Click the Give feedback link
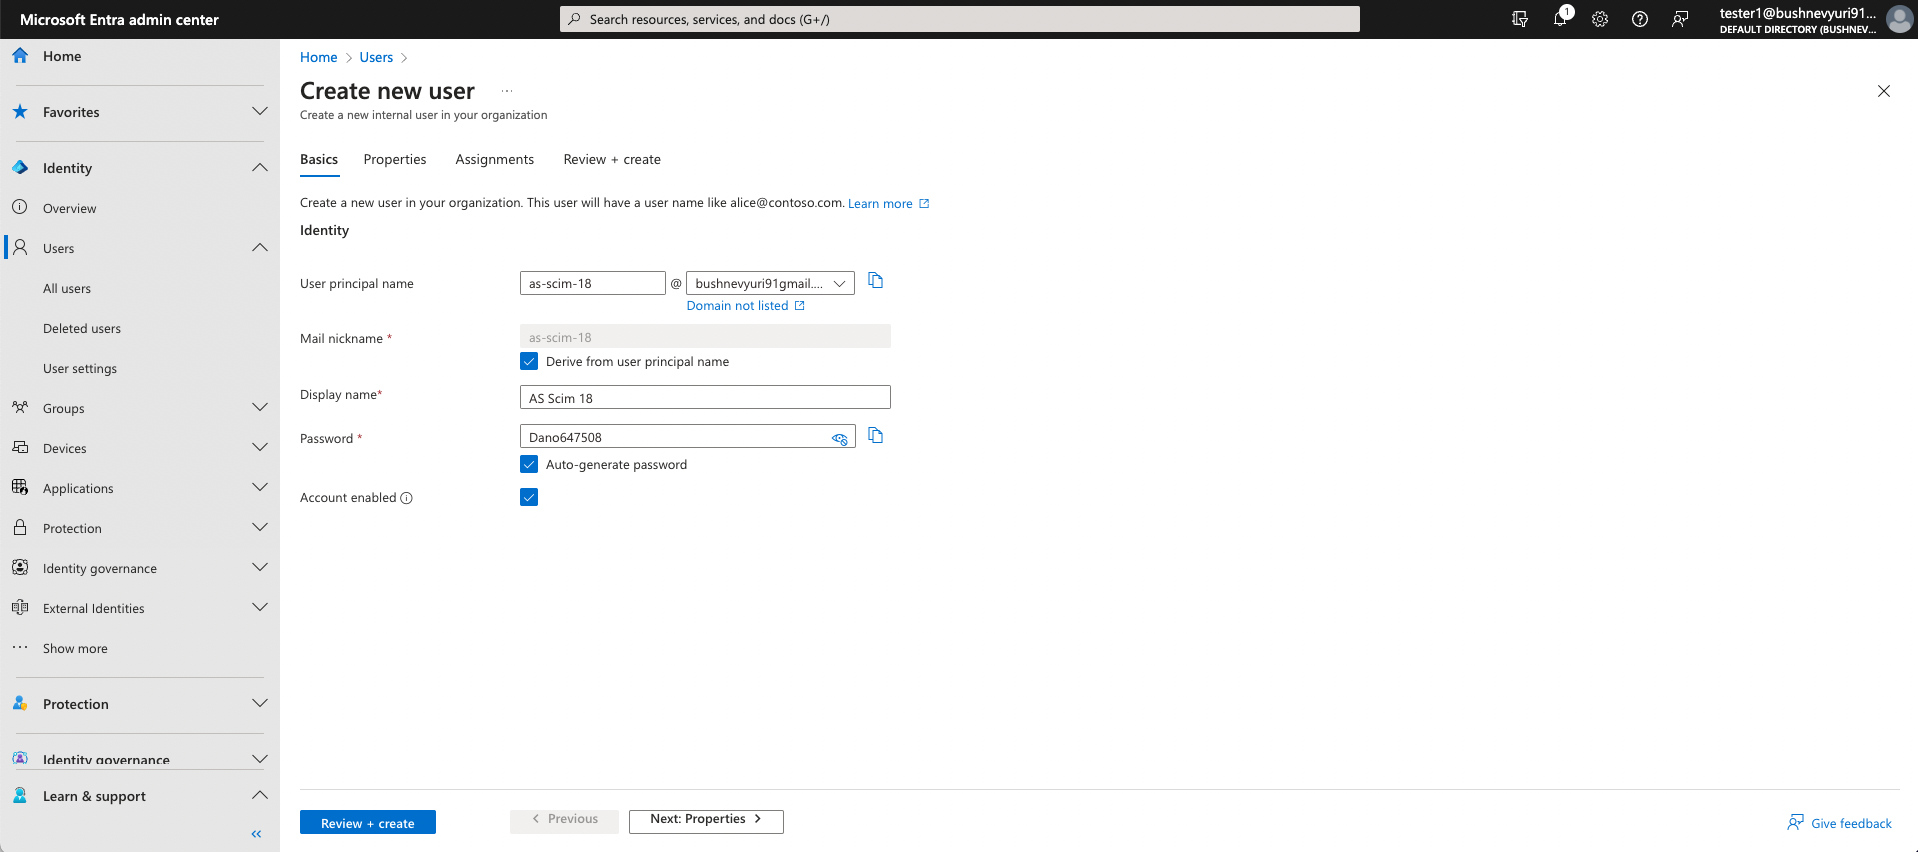This screenshot has height=852, width=1918. pos(1840,823)
